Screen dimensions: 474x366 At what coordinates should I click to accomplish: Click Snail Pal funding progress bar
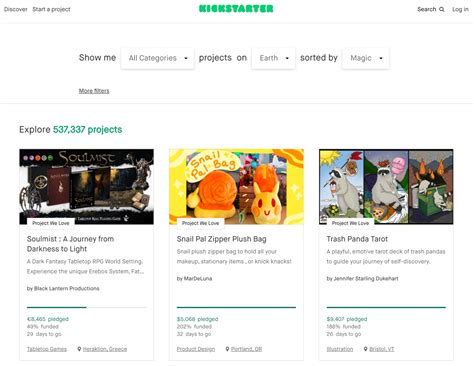[x=236, y=307]
